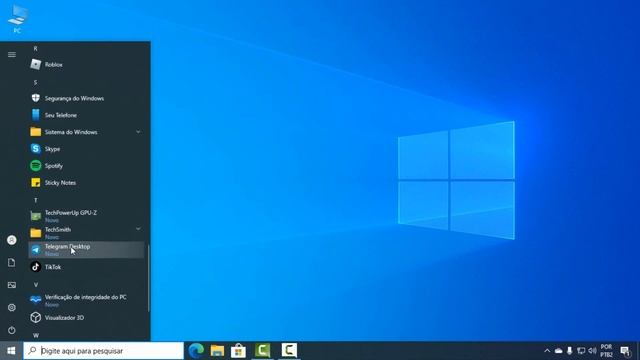Click the microphone tray icon
640x360 pixels.
(570, 351)
